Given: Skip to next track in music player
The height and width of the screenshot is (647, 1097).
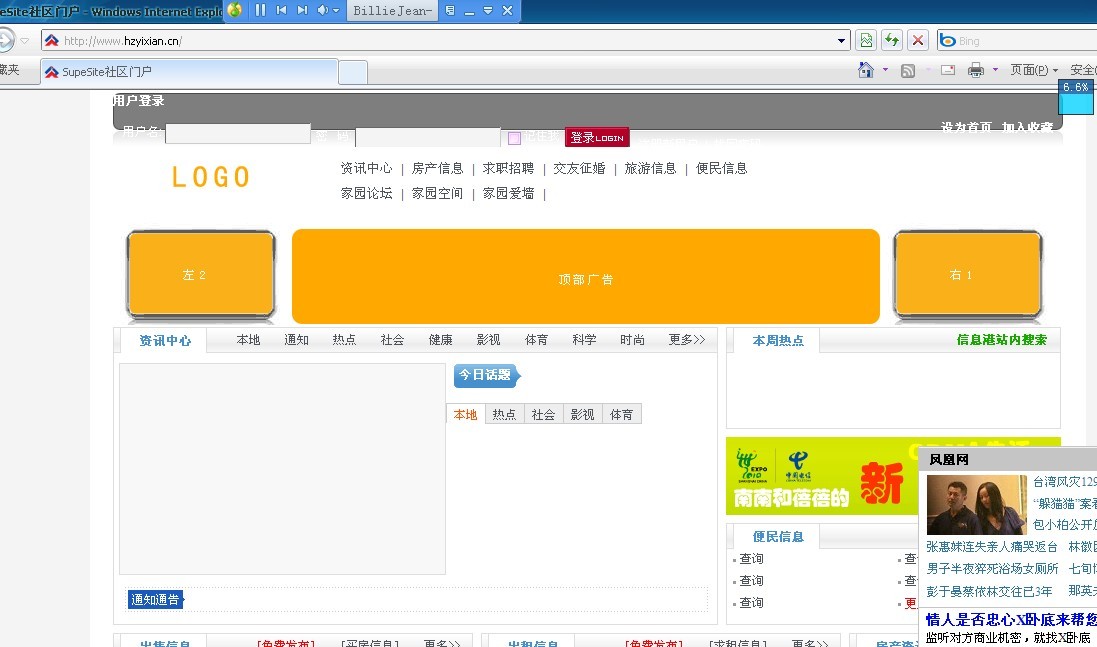Looking at the screenshot, I should pyautogui.click(x=302, y=10).
